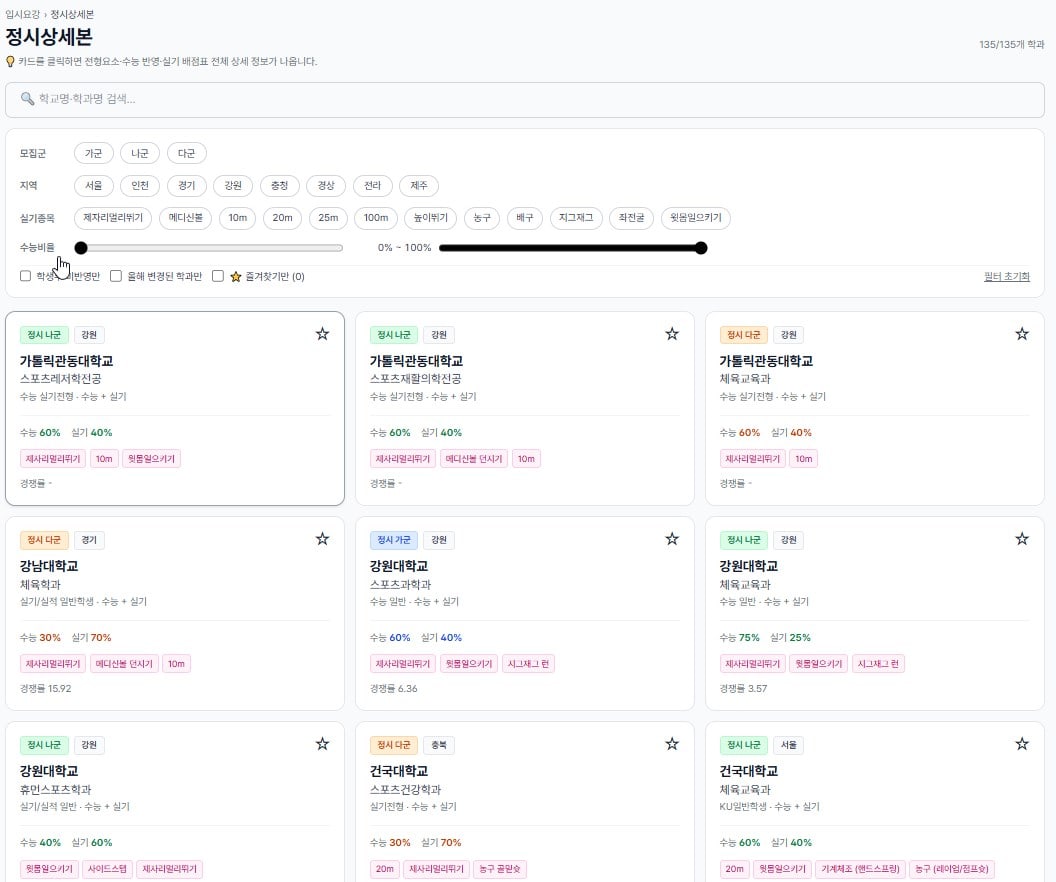This screenshot has width=1056, height=882.
Task: Click the 수능비율 maximum slider handle
Action: pos(701,248)
